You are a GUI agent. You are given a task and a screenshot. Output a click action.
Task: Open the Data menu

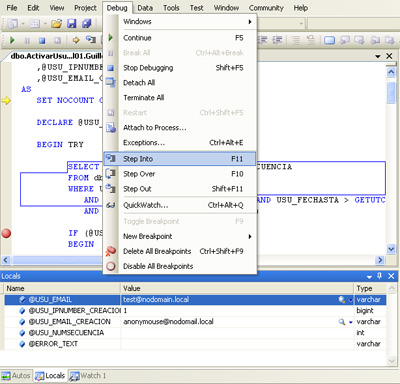click(x=145, y=8)
